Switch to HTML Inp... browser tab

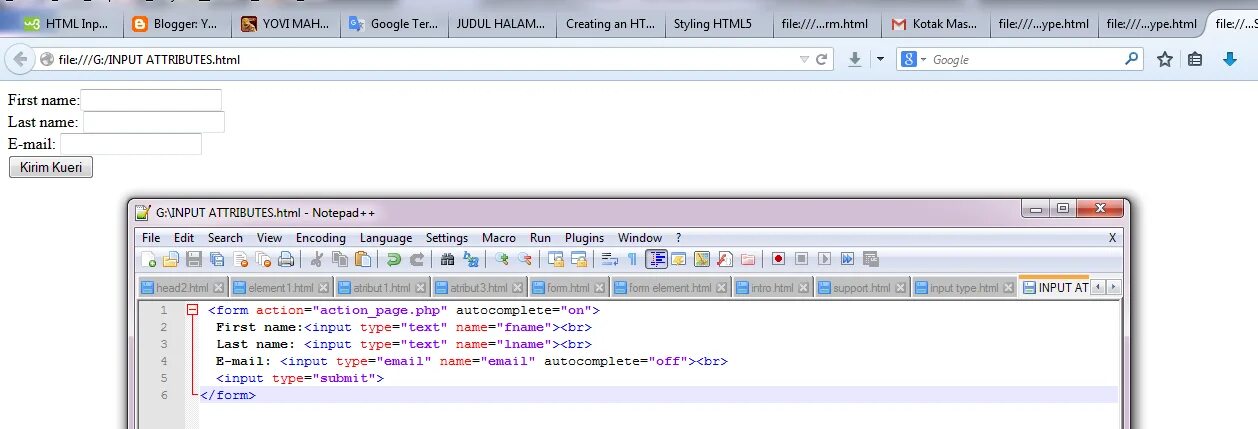click(71, 24)
